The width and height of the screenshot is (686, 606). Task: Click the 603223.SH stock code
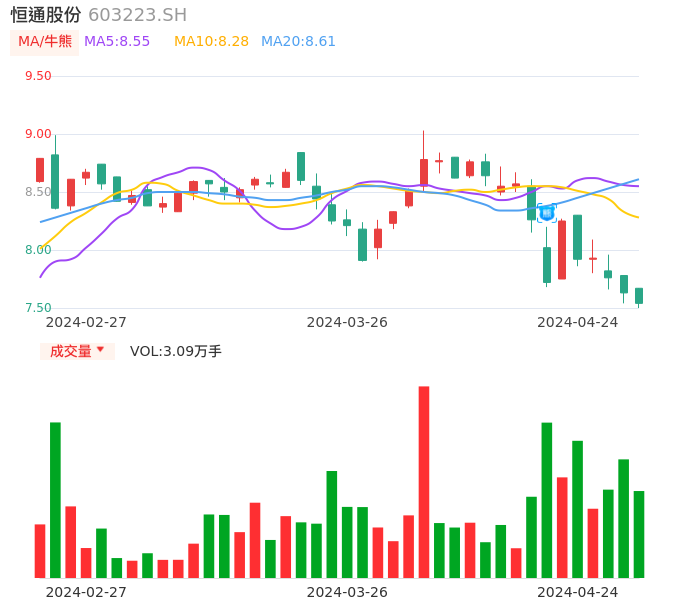[x=137, y=15]
